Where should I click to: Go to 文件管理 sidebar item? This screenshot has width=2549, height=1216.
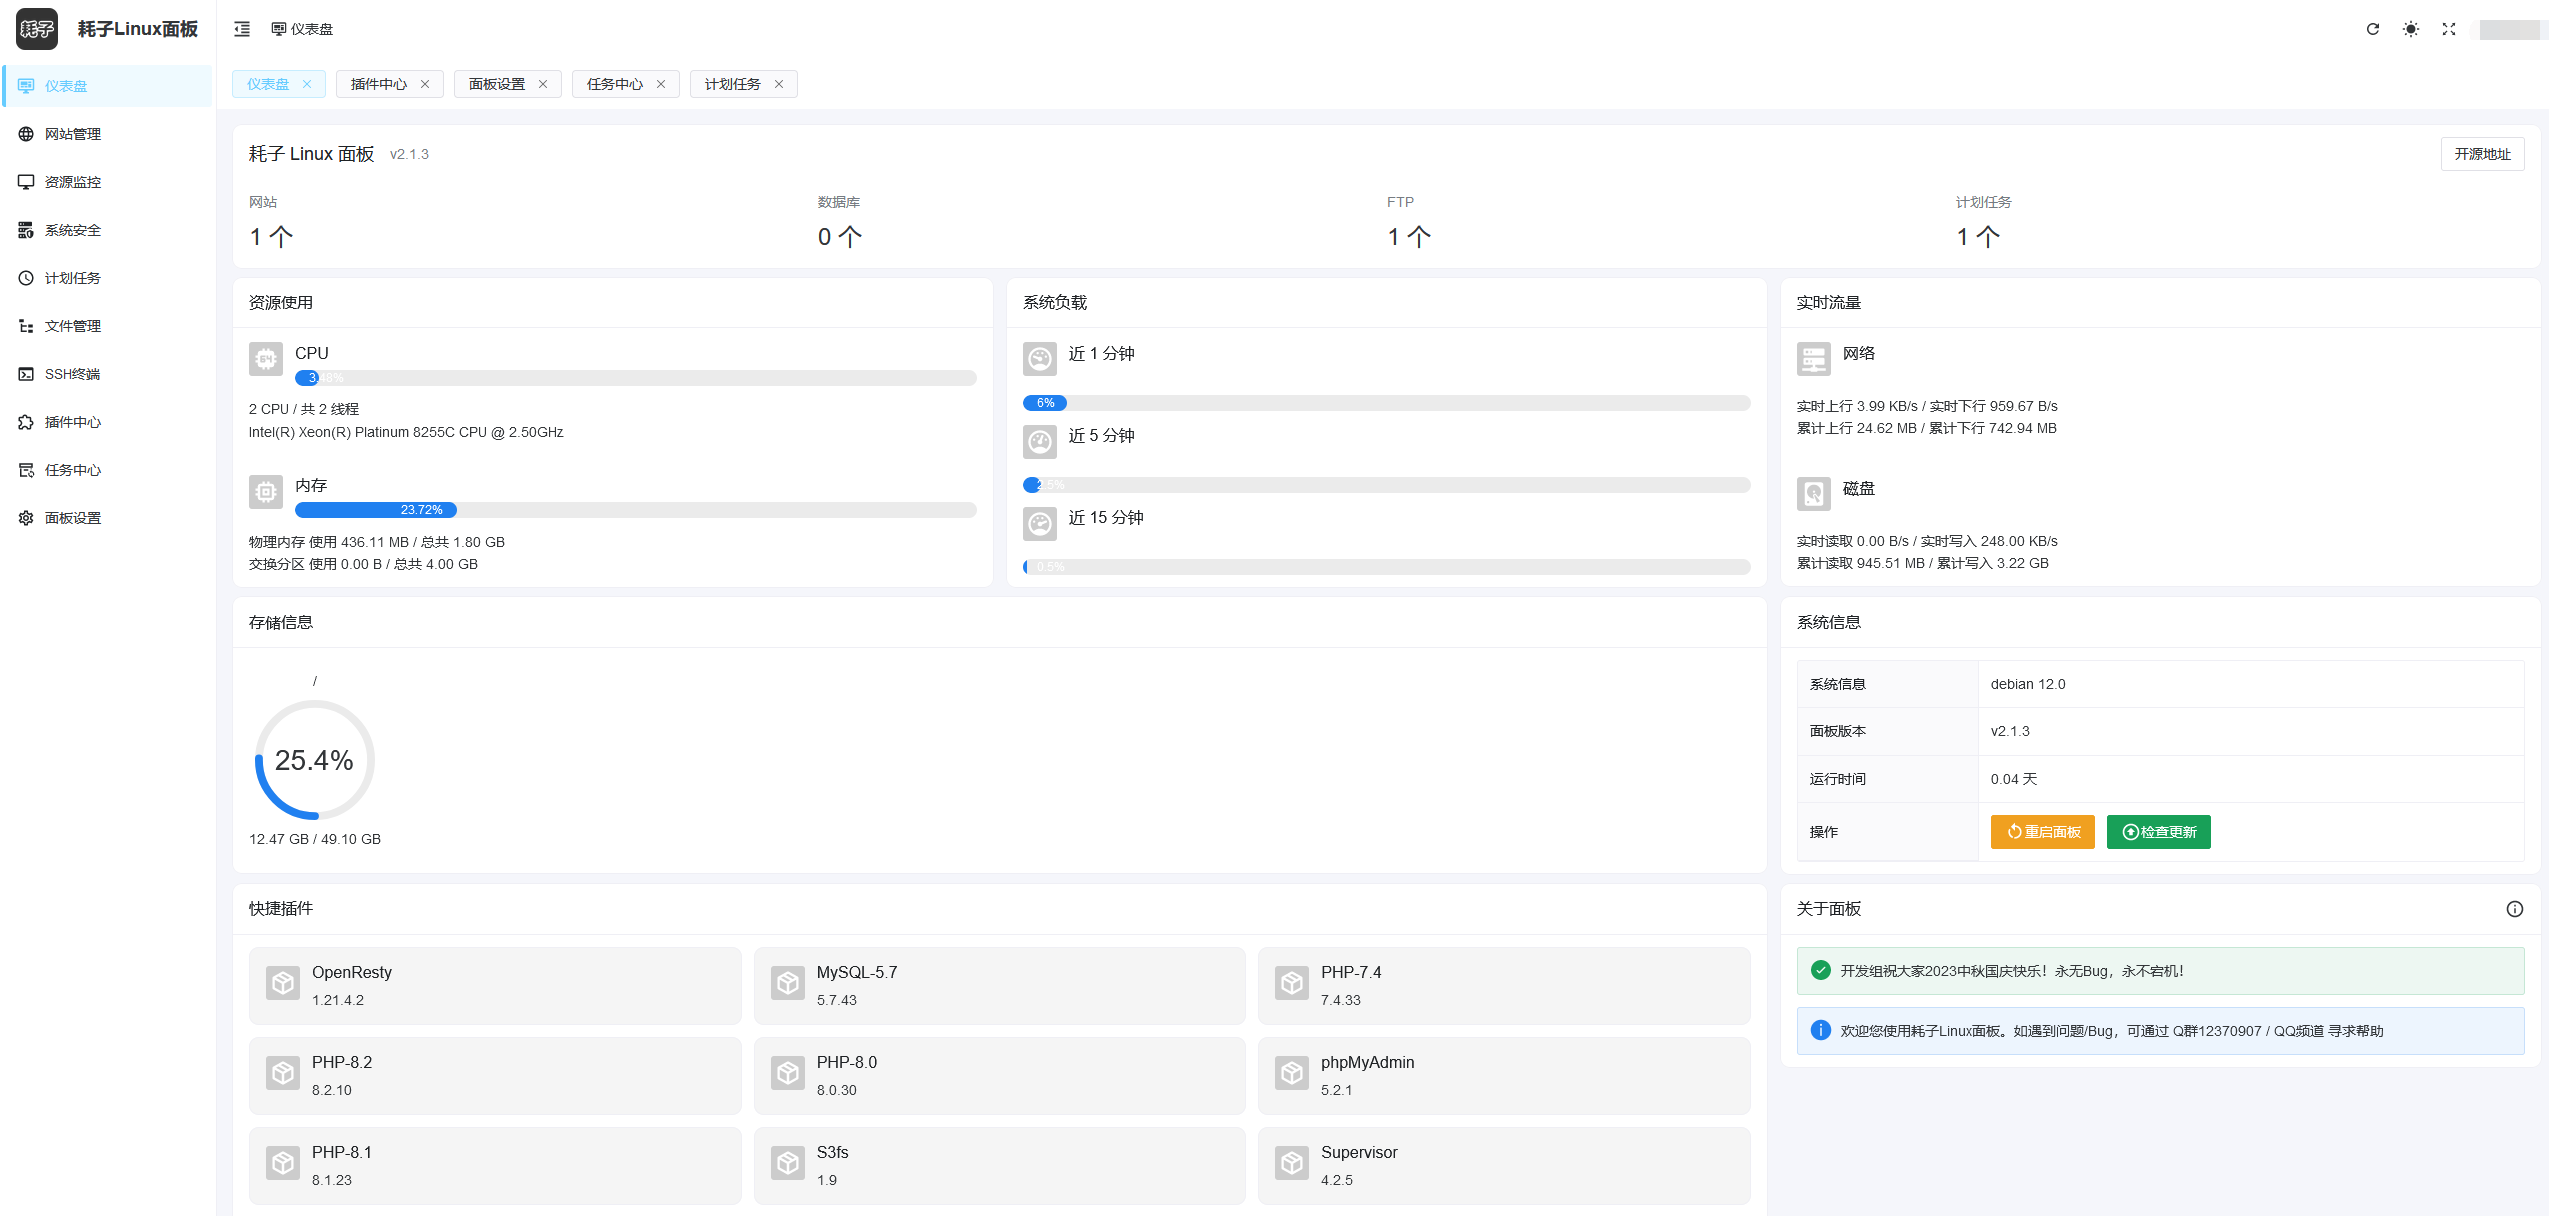[72, 326]
